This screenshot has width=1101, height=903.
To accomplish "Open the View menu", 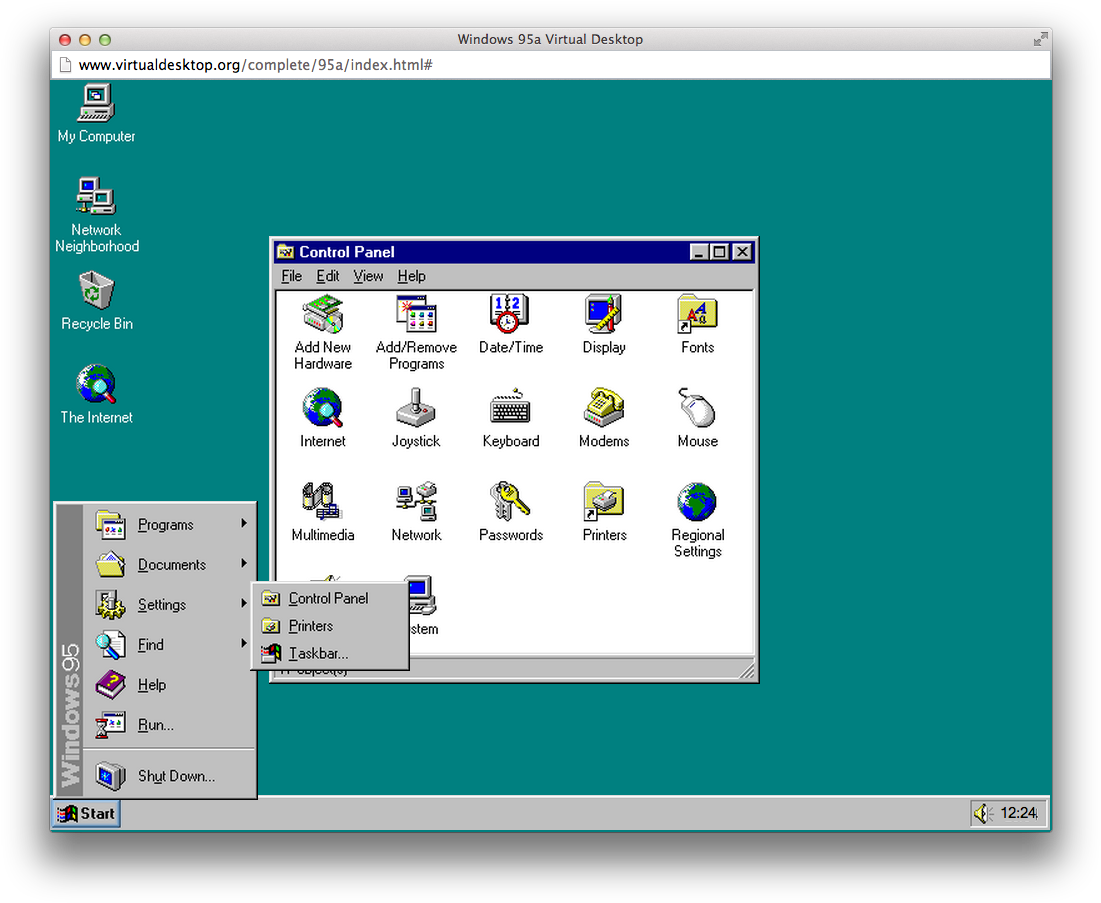I will (368, 276).
